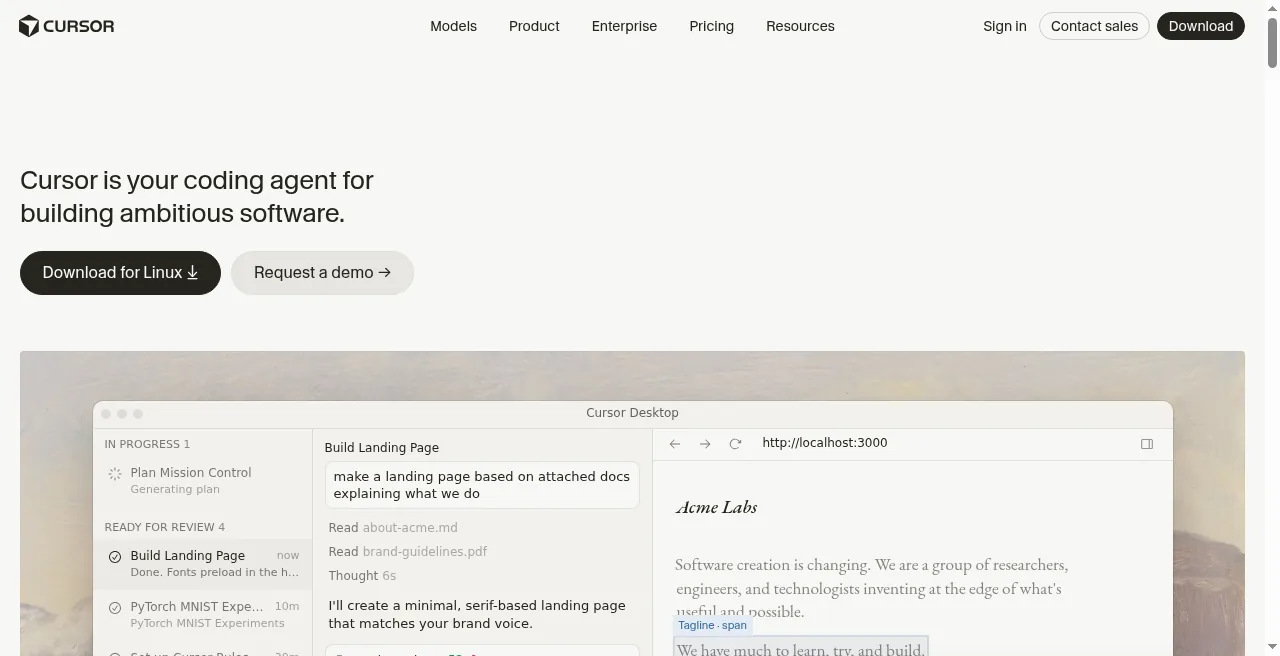Viewport: 1280px width, 656px height.
Task: Click the scrollbar down arrow
Action: (1272, 648)
